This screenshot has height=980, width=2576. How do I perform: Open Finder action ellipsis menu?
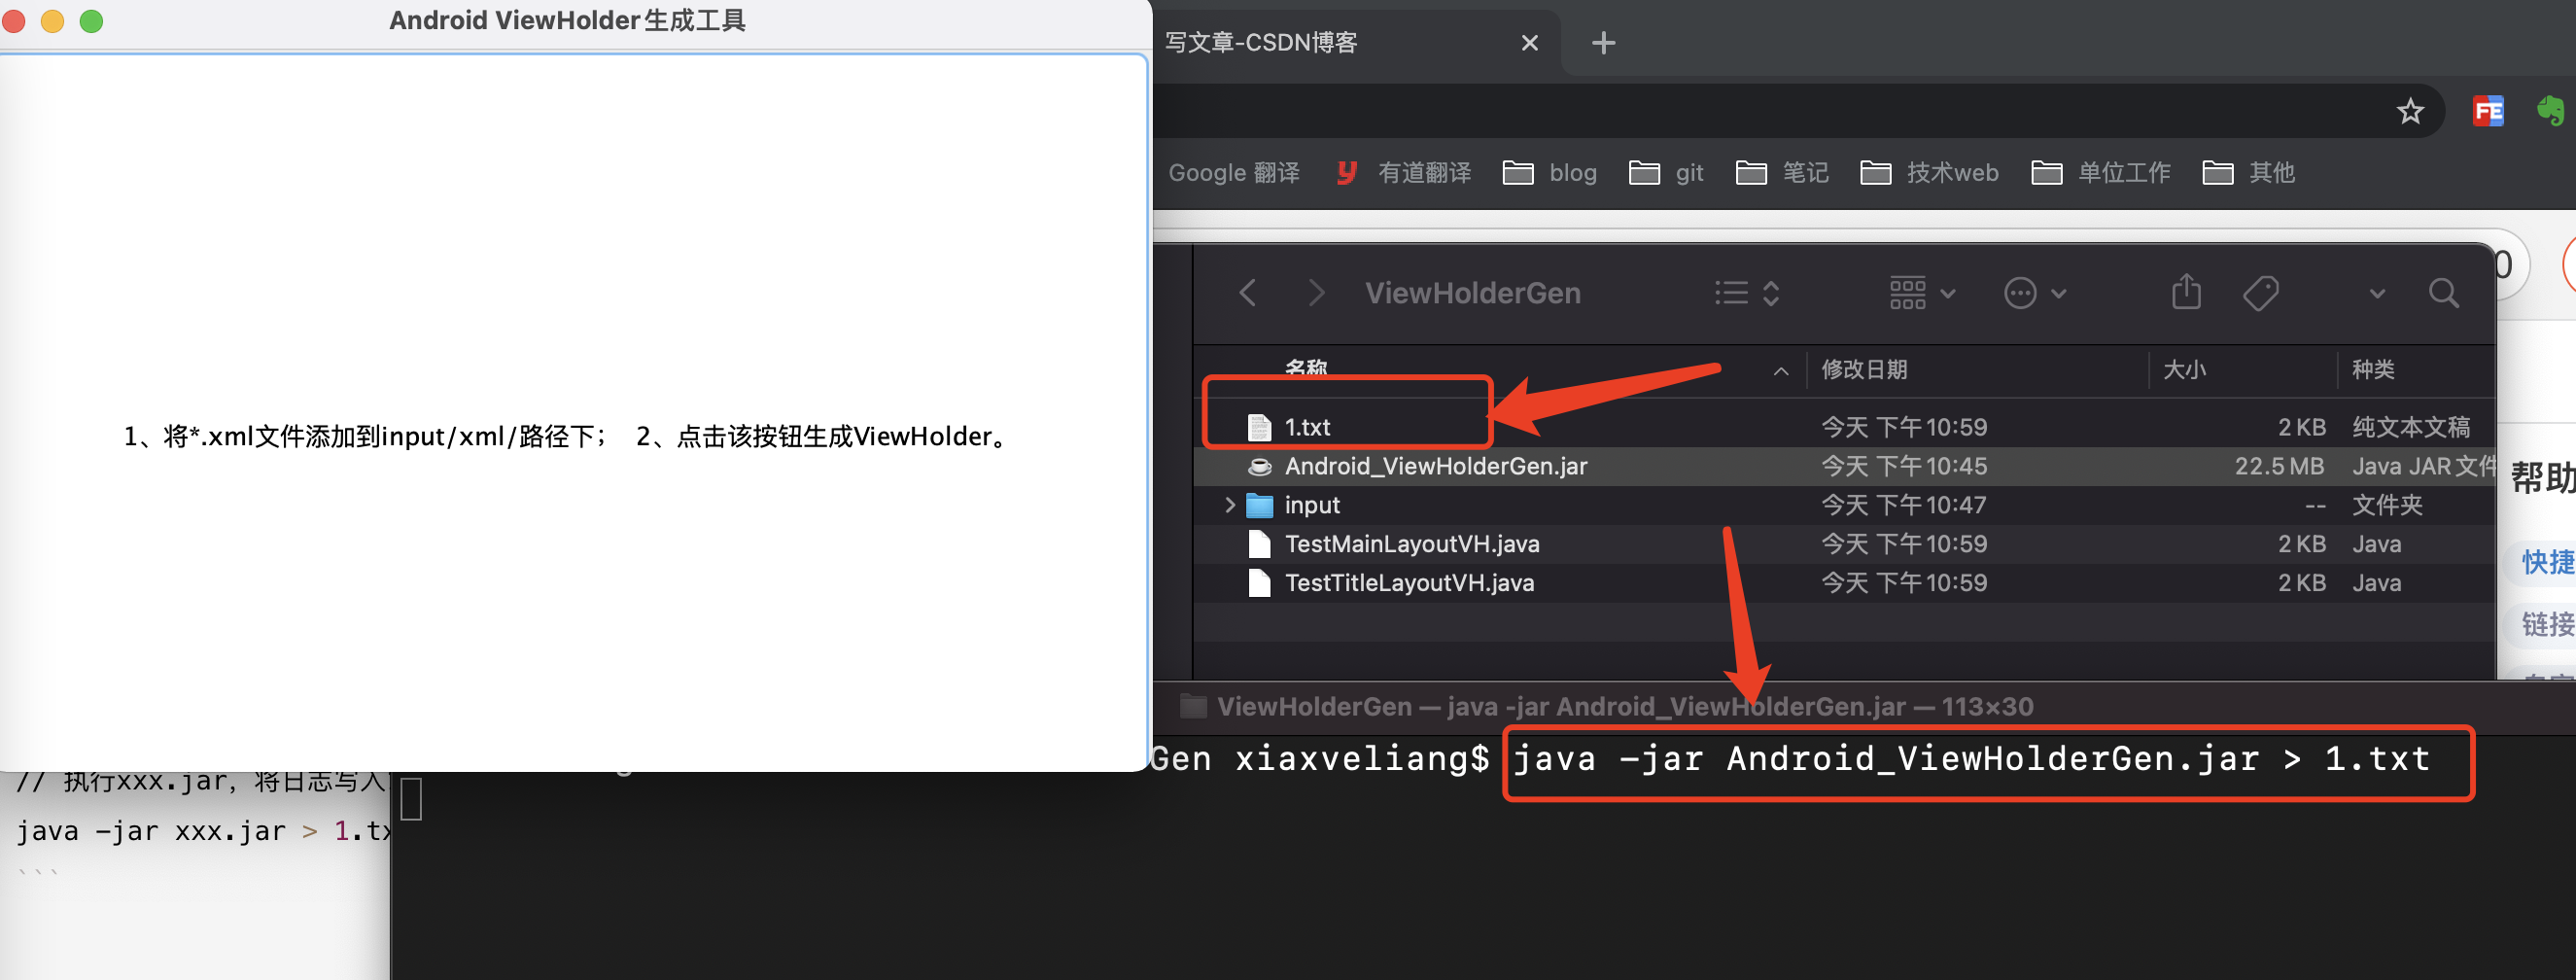pos(2035,293)
